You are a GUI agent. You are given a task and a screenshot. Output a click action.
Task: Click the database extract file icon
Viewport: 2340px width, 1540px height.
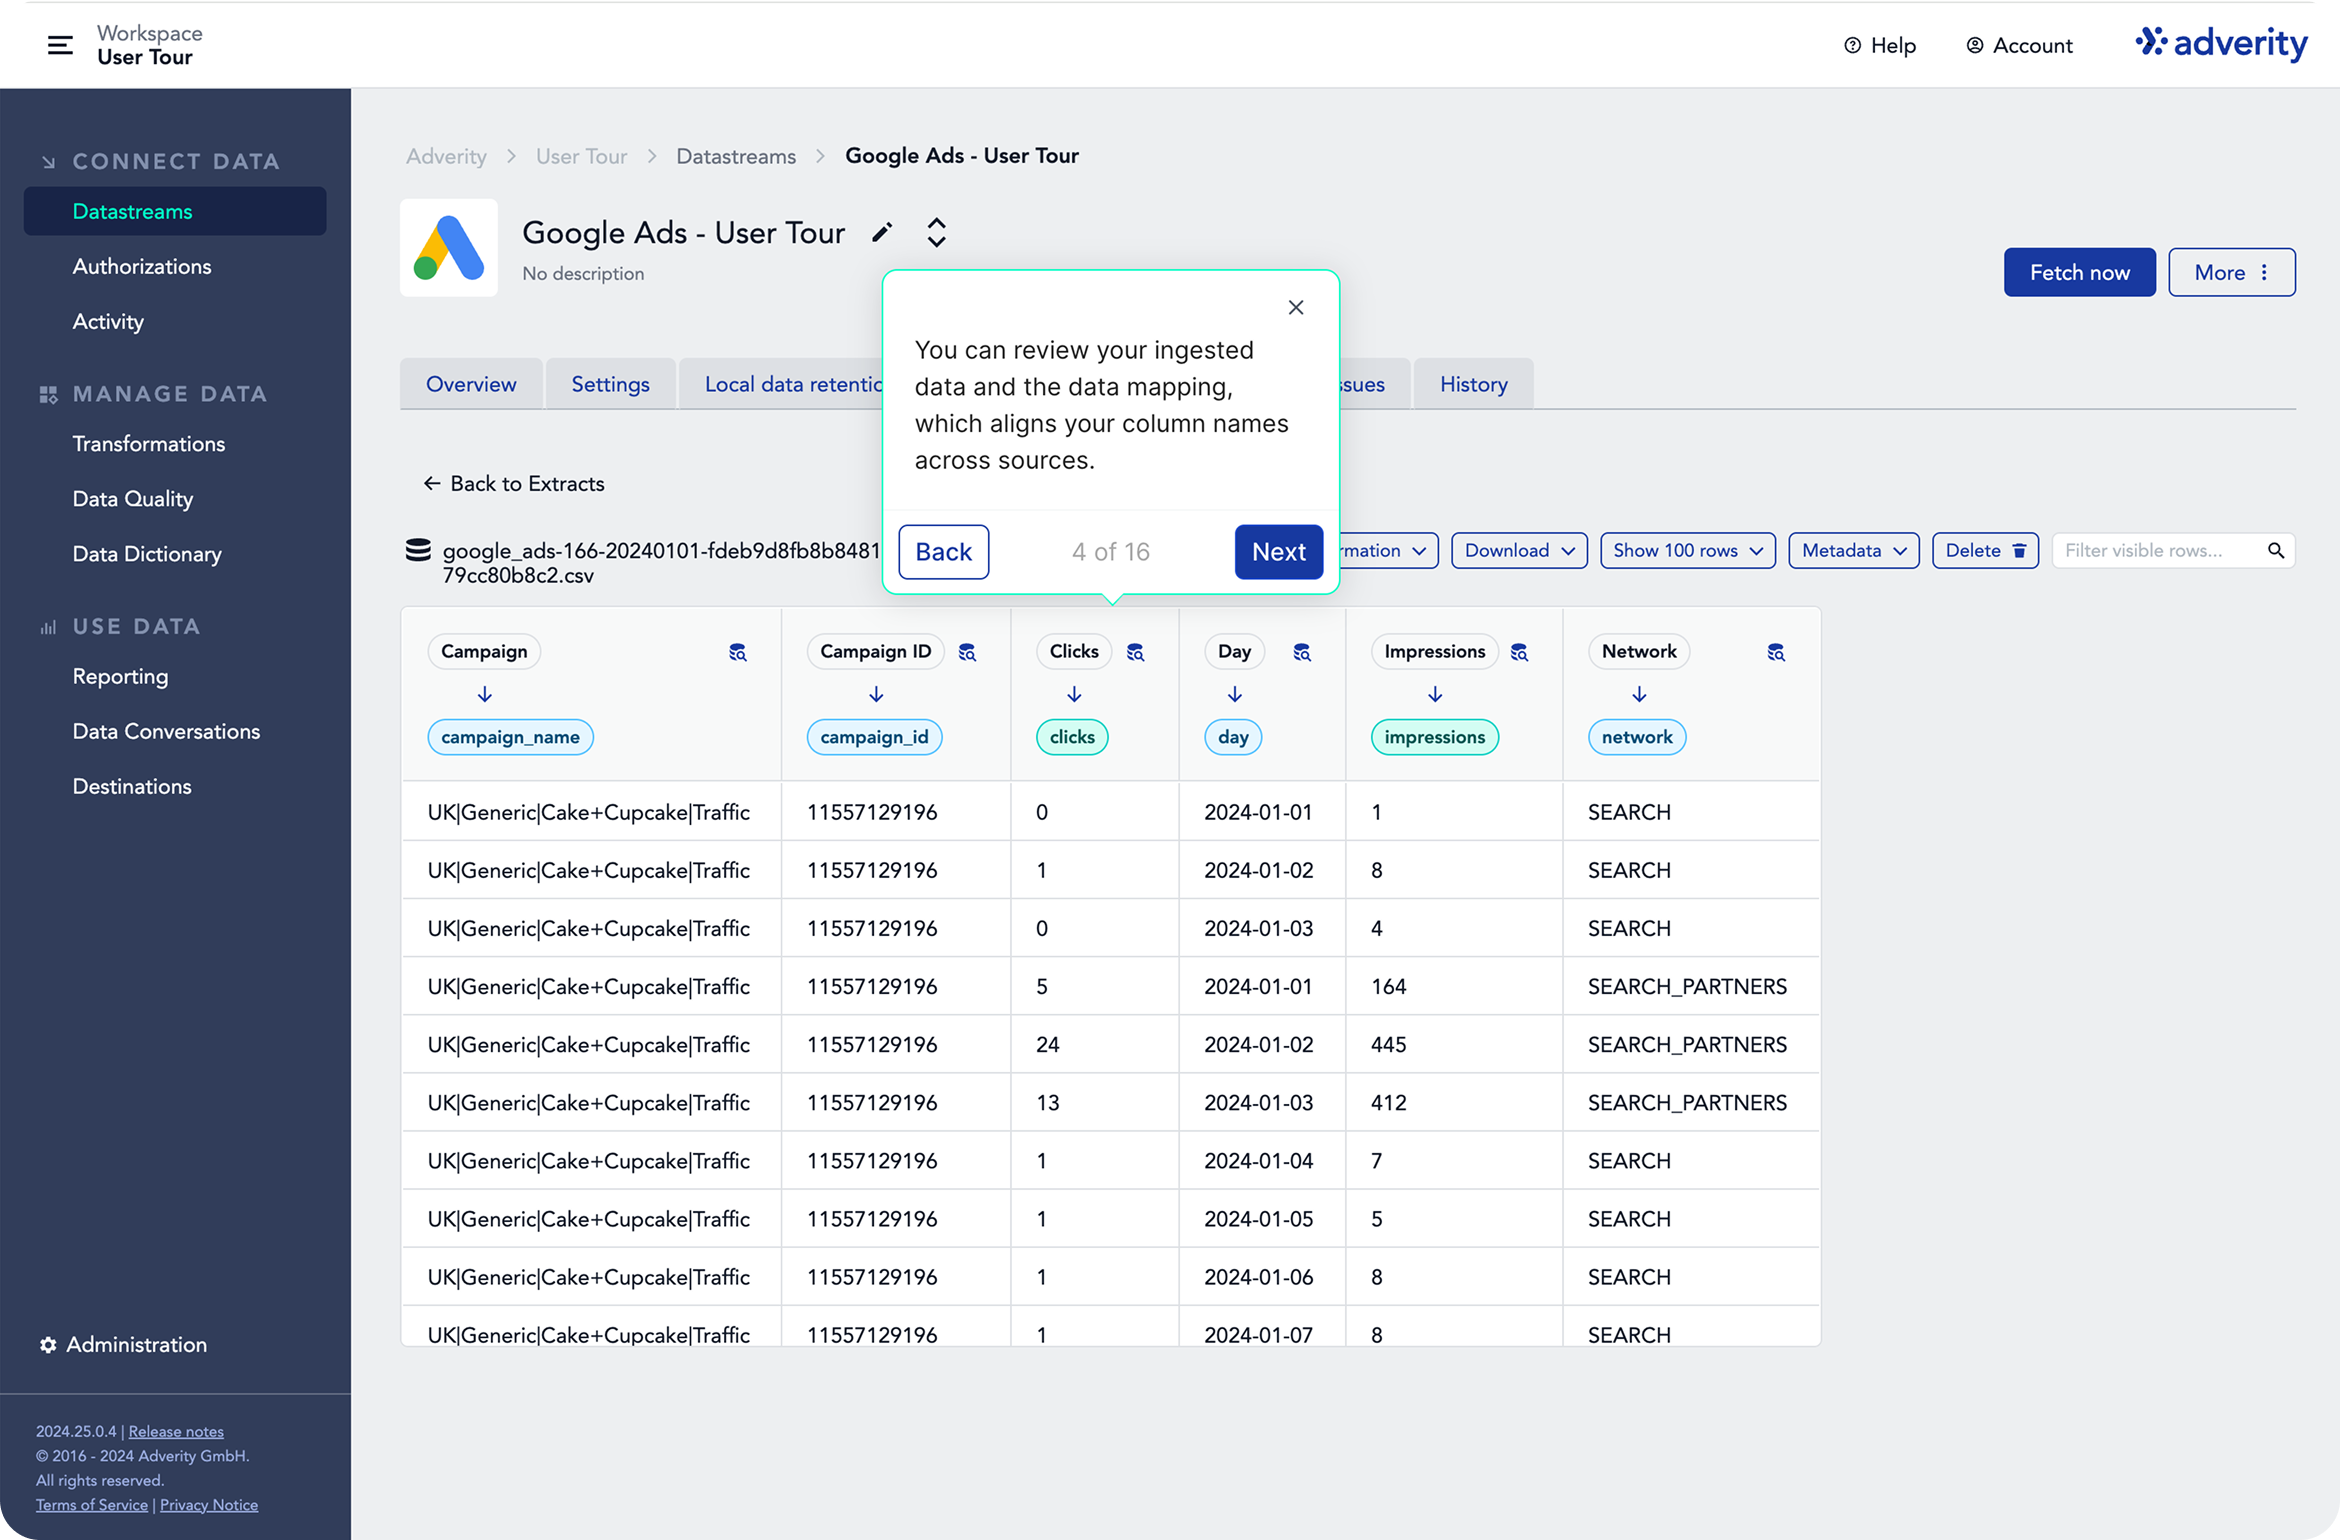(418, 550)
